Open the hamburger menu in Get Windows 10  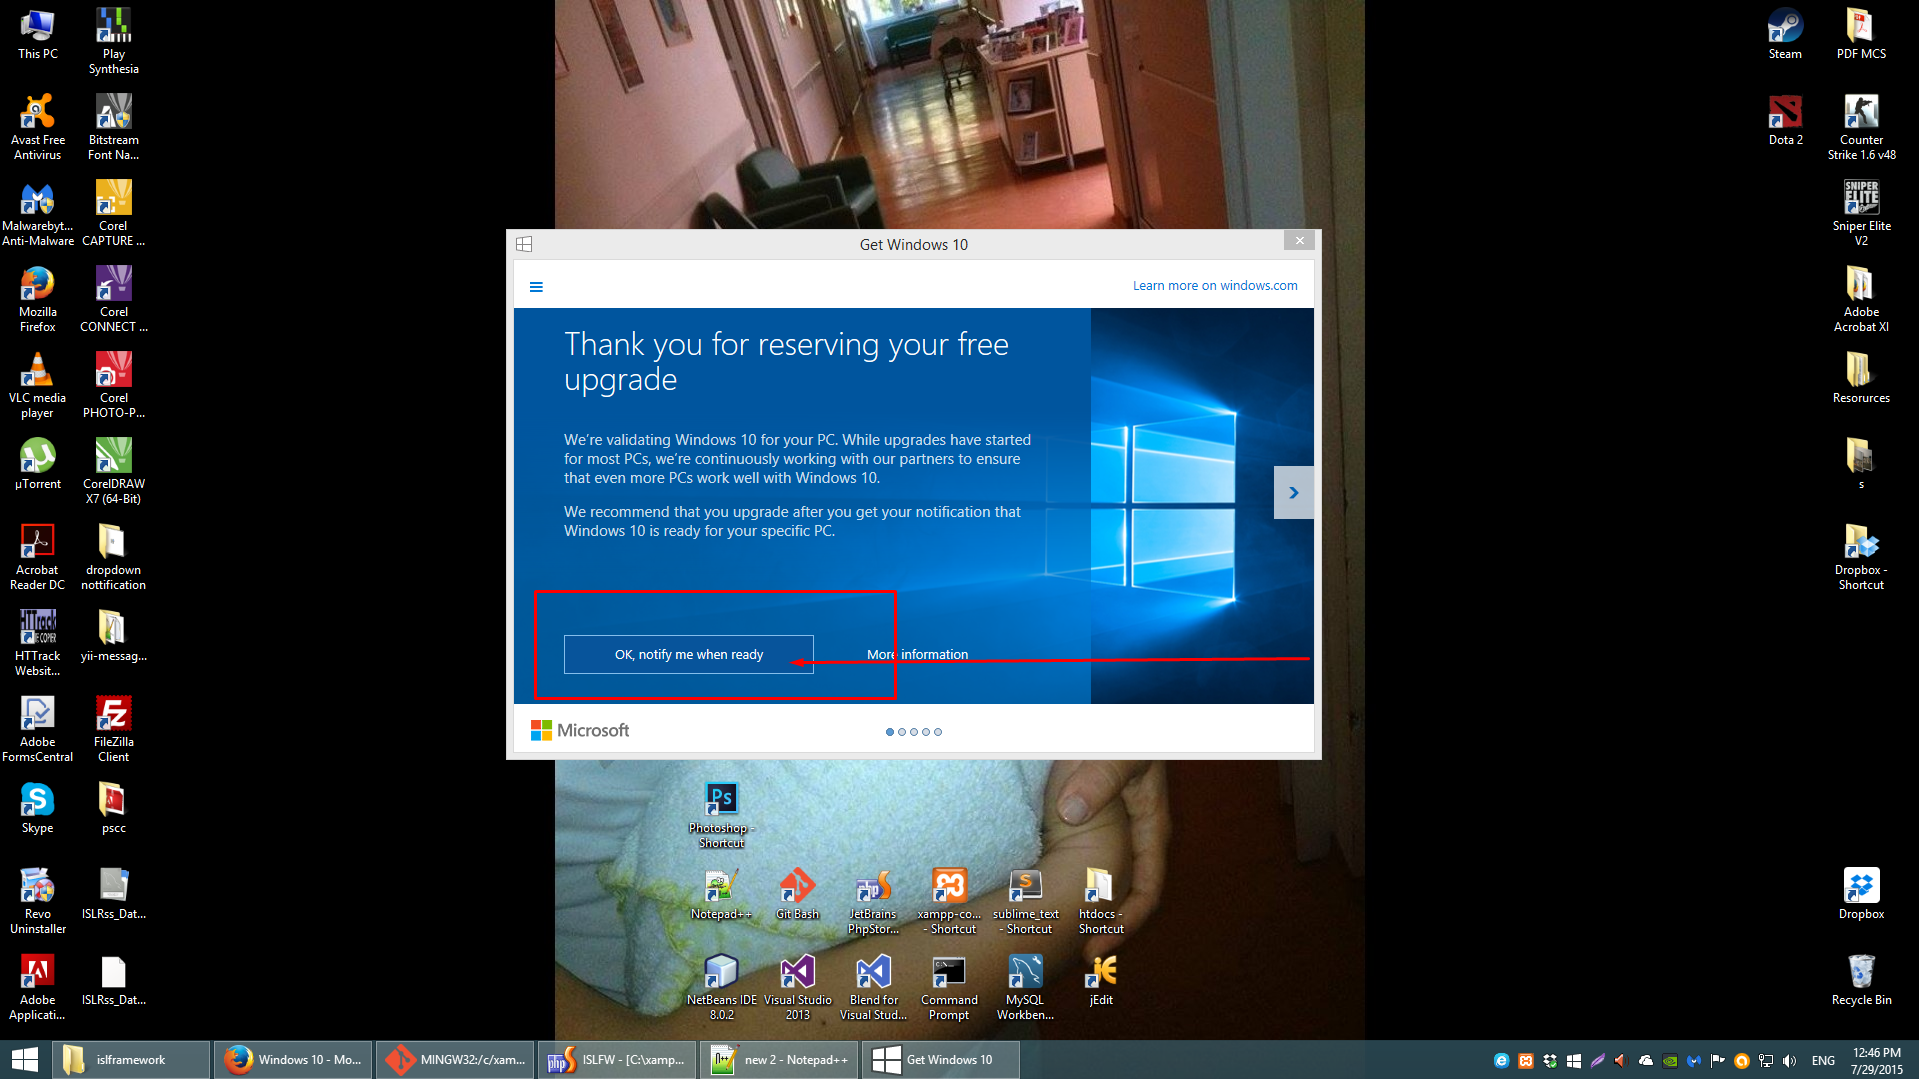click(x=536, y=287)
